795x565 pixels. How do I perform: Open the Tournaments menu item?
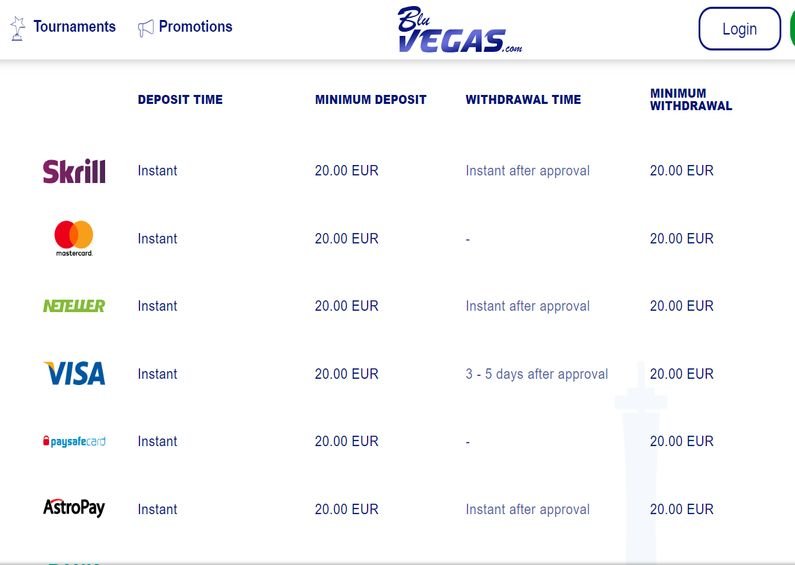(x=75, y=26)
